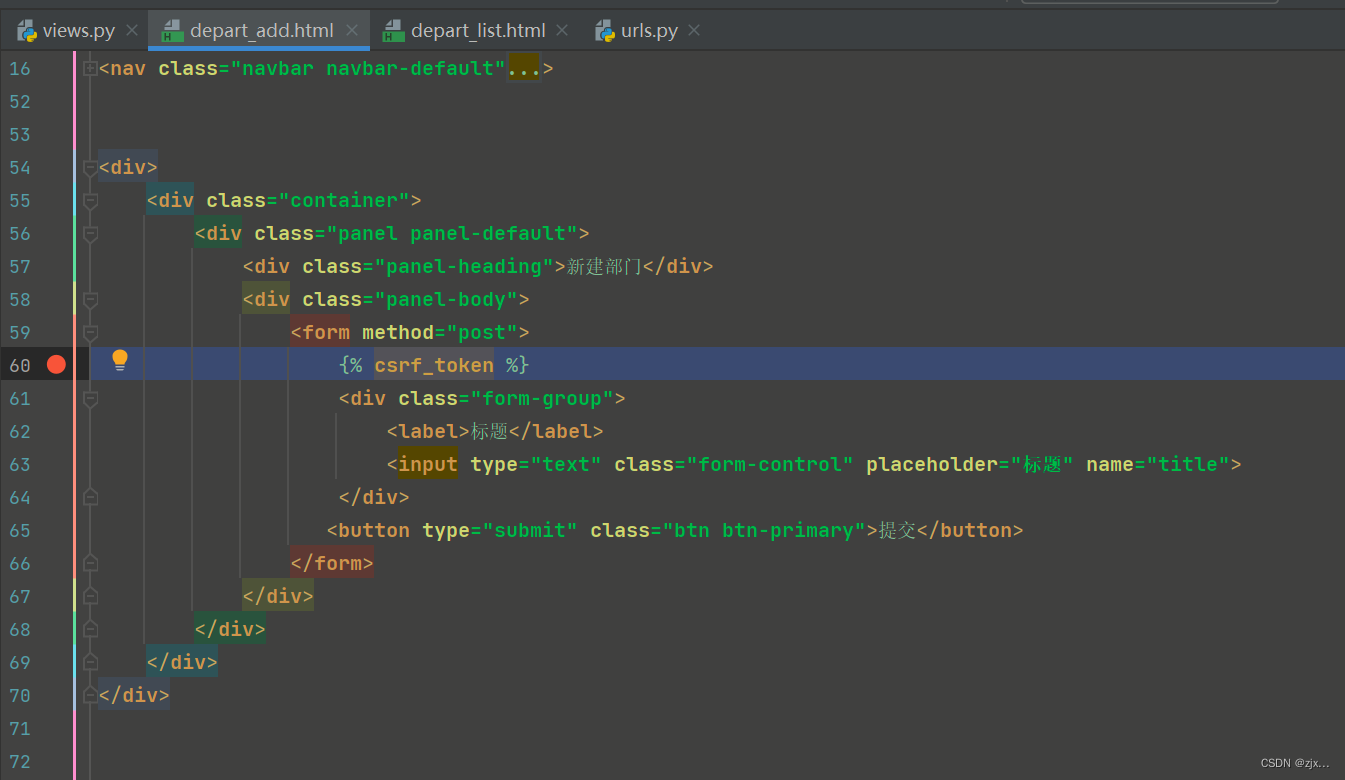Screen dimensions: 1345x780
Task: Click the "post" method value
Action: (482, 332)
